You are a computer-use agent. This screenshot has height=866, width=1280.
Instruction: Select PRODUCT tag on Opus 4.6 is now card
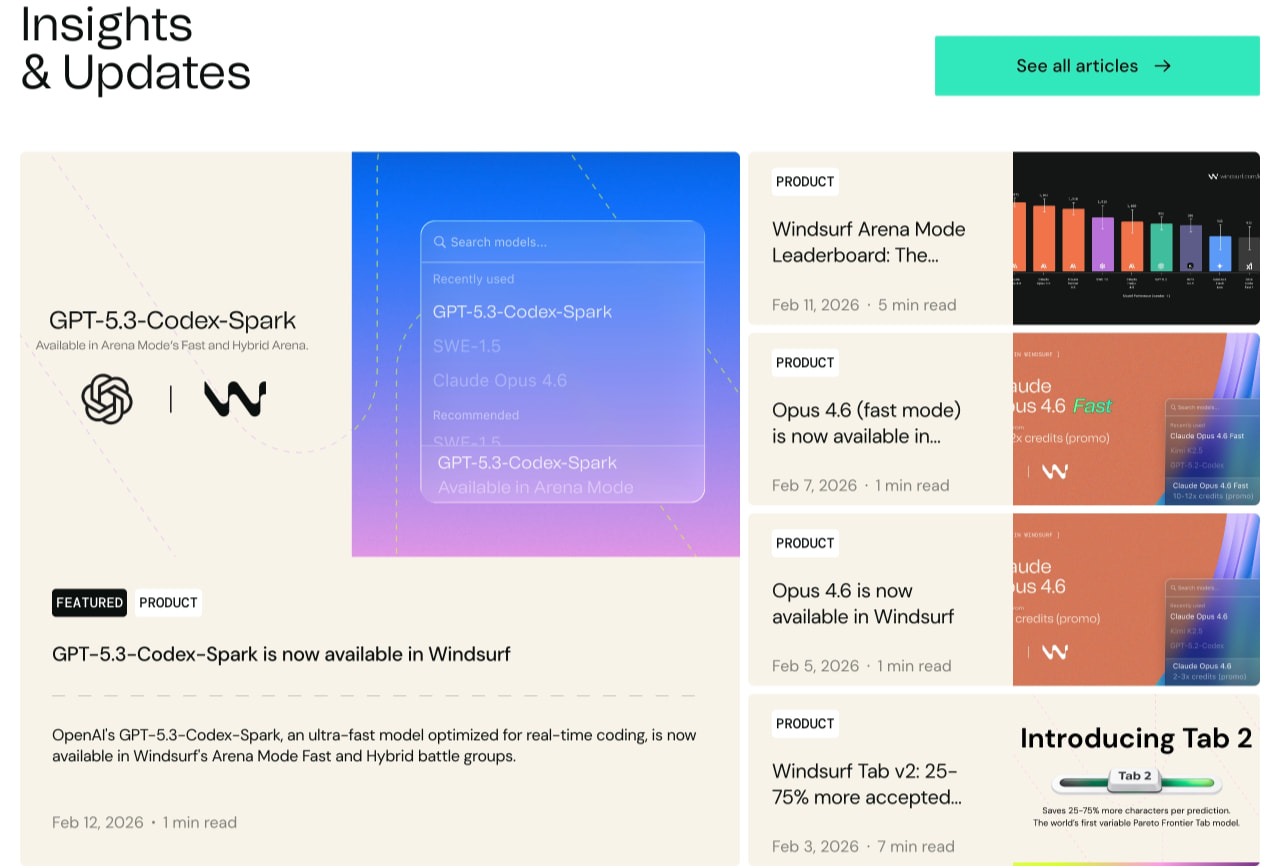point(805,543)
